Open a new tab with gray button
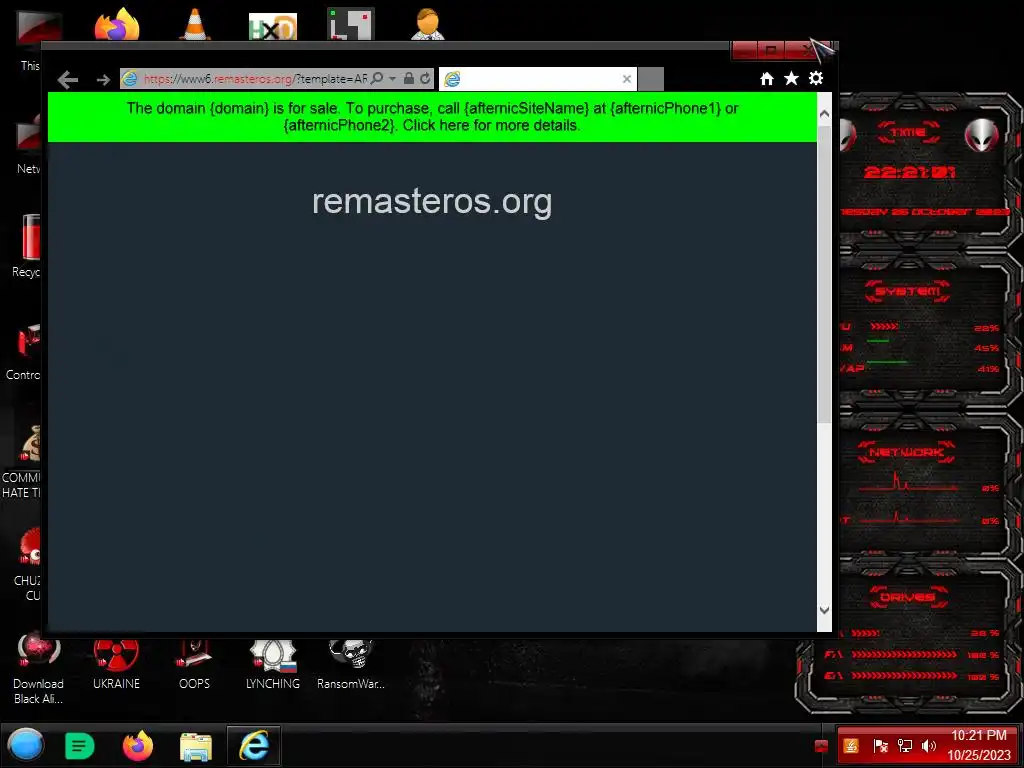1024x768 pixels. click(650, 79)
